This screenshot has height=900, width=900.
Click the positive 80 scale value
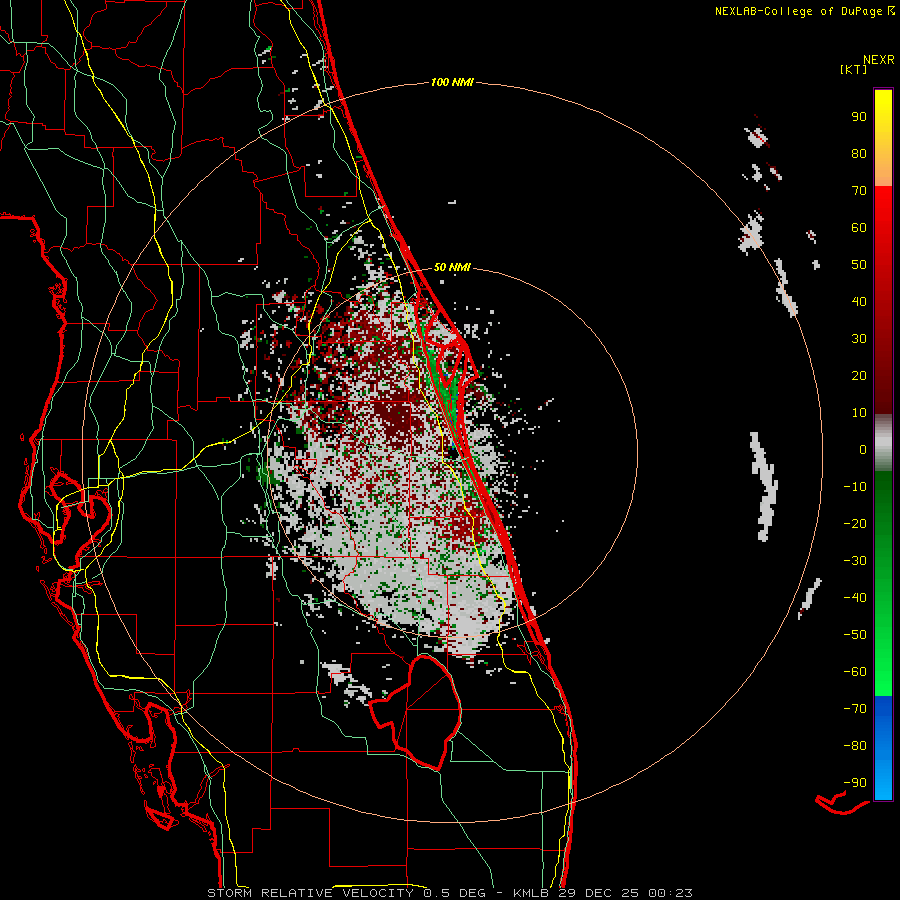(x=859, y=153)
